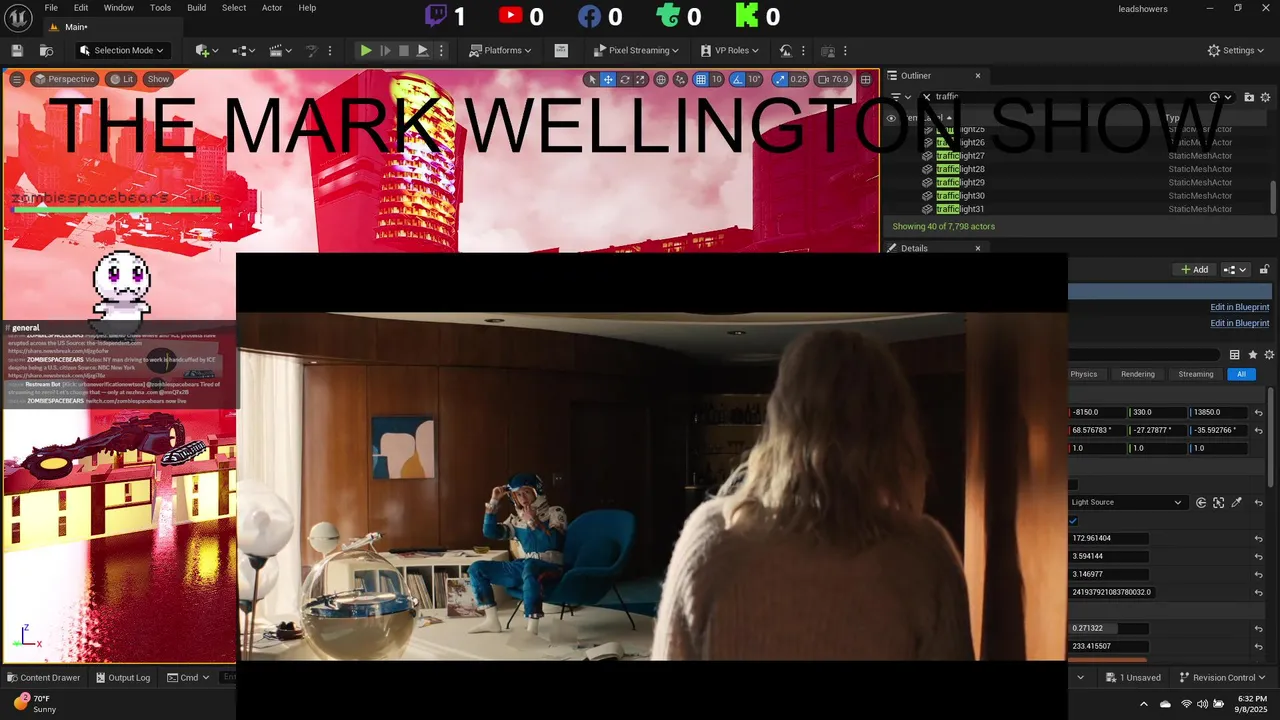Image resolution: width=1280 pixels, height=720 pixels.
Task: Open the Window menu
Action: click(118, 8)
